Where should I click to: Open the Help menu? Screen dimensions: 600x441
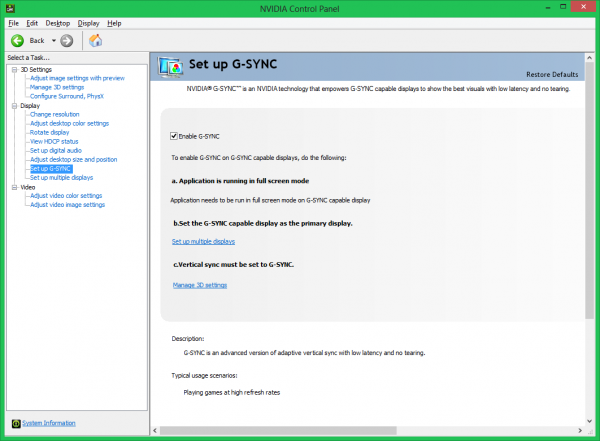click(x=114, y=23)
